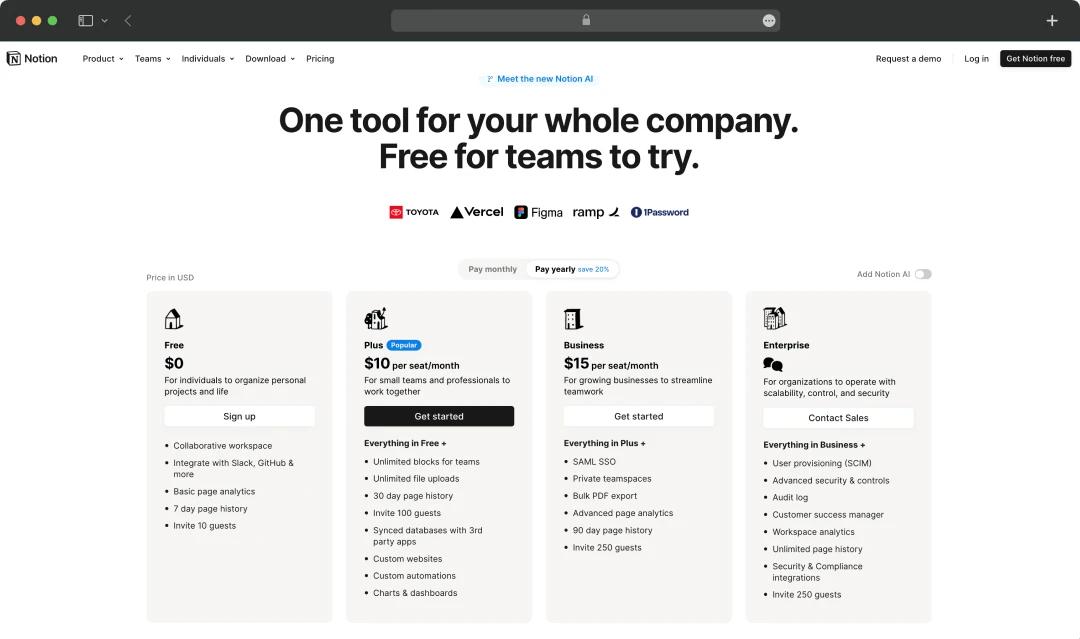Select the Pay yearly save 20% option
This screenshot has width=1080, height=639.
572,268
